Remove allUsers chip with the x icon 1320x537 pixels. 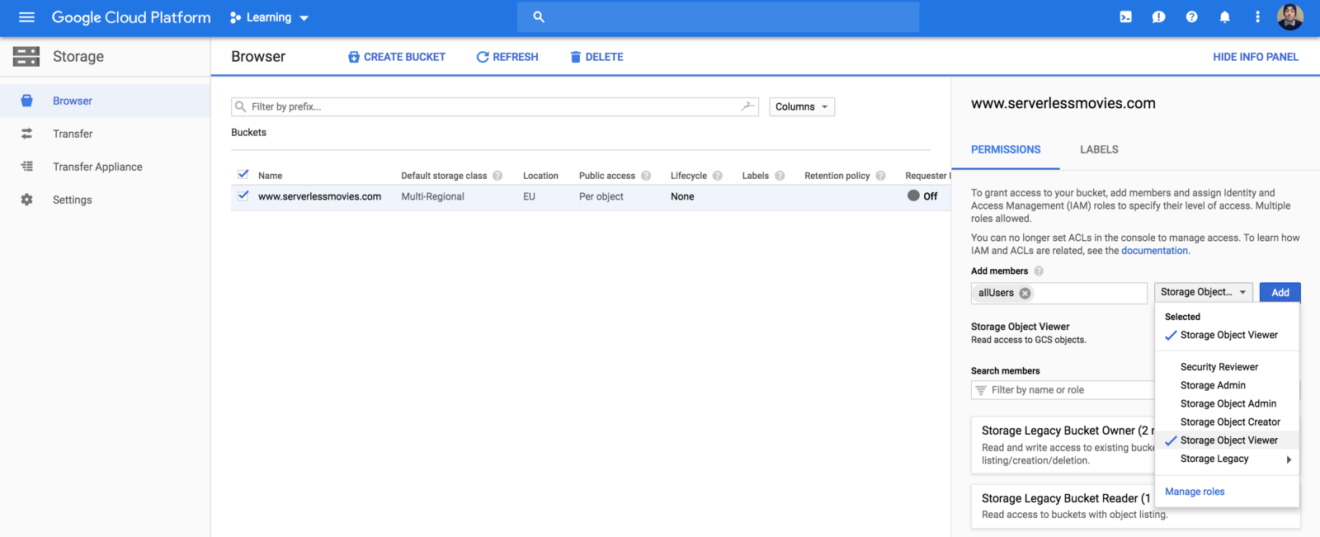click(1025, 293)
